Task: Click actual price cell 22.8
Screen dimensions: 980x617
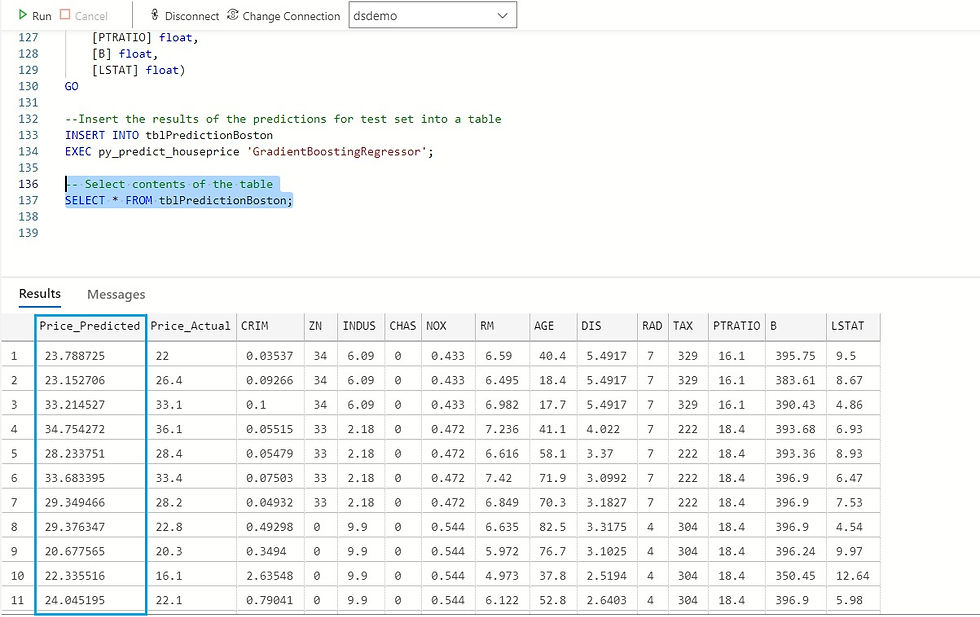Action: (x=191, y=527)
